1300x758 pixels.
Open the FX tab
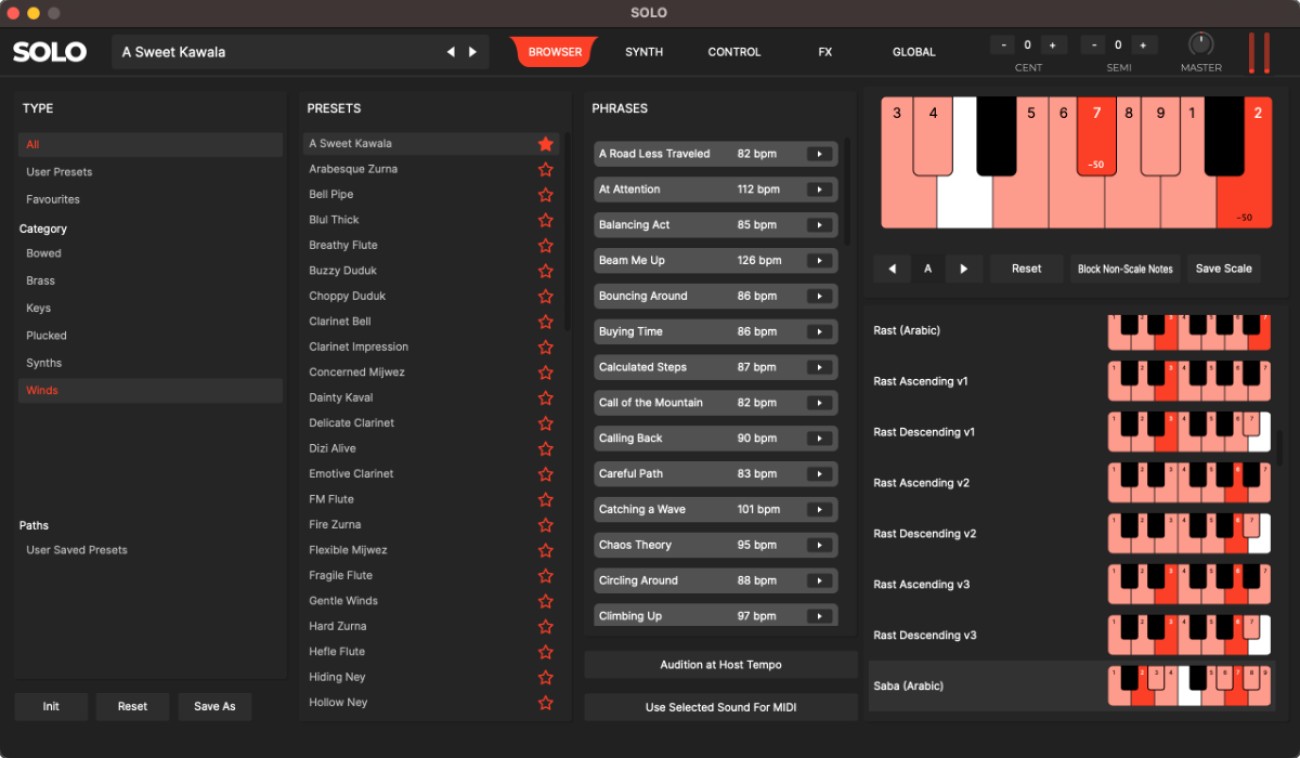coord(824,52)
